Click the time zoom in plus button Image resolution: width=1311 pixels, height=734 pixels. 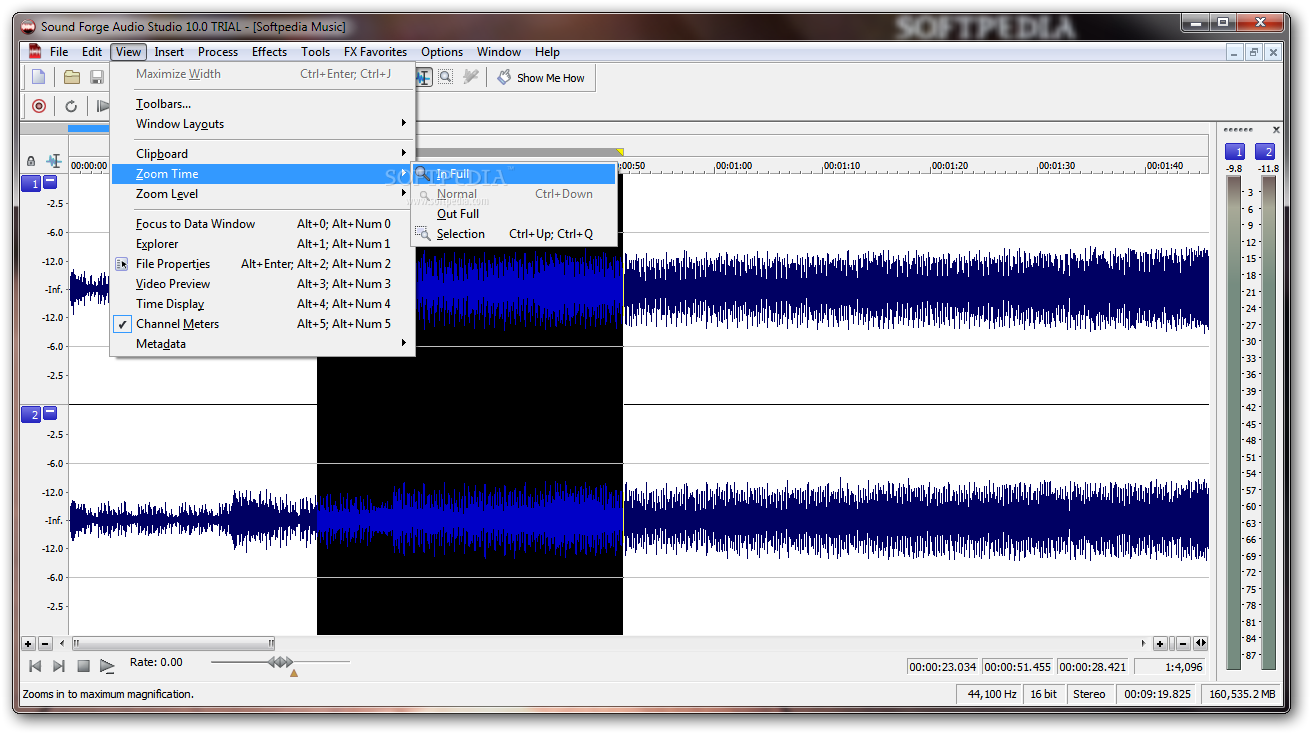(1160, 644)
